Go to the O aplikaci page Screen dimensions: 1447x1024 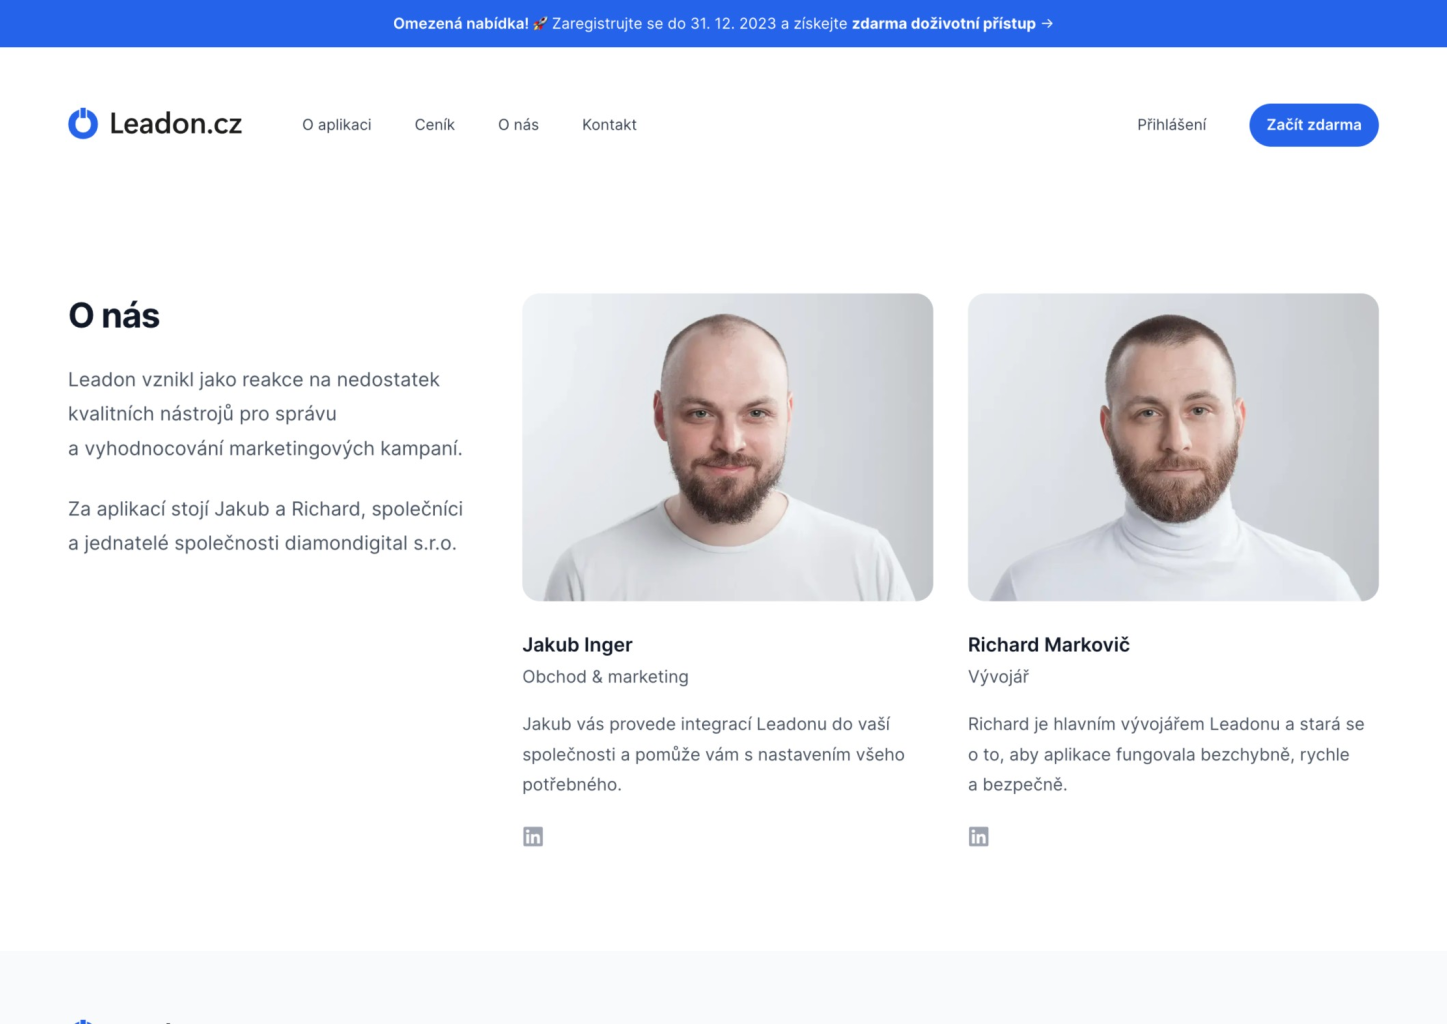[x=336, y=125]
